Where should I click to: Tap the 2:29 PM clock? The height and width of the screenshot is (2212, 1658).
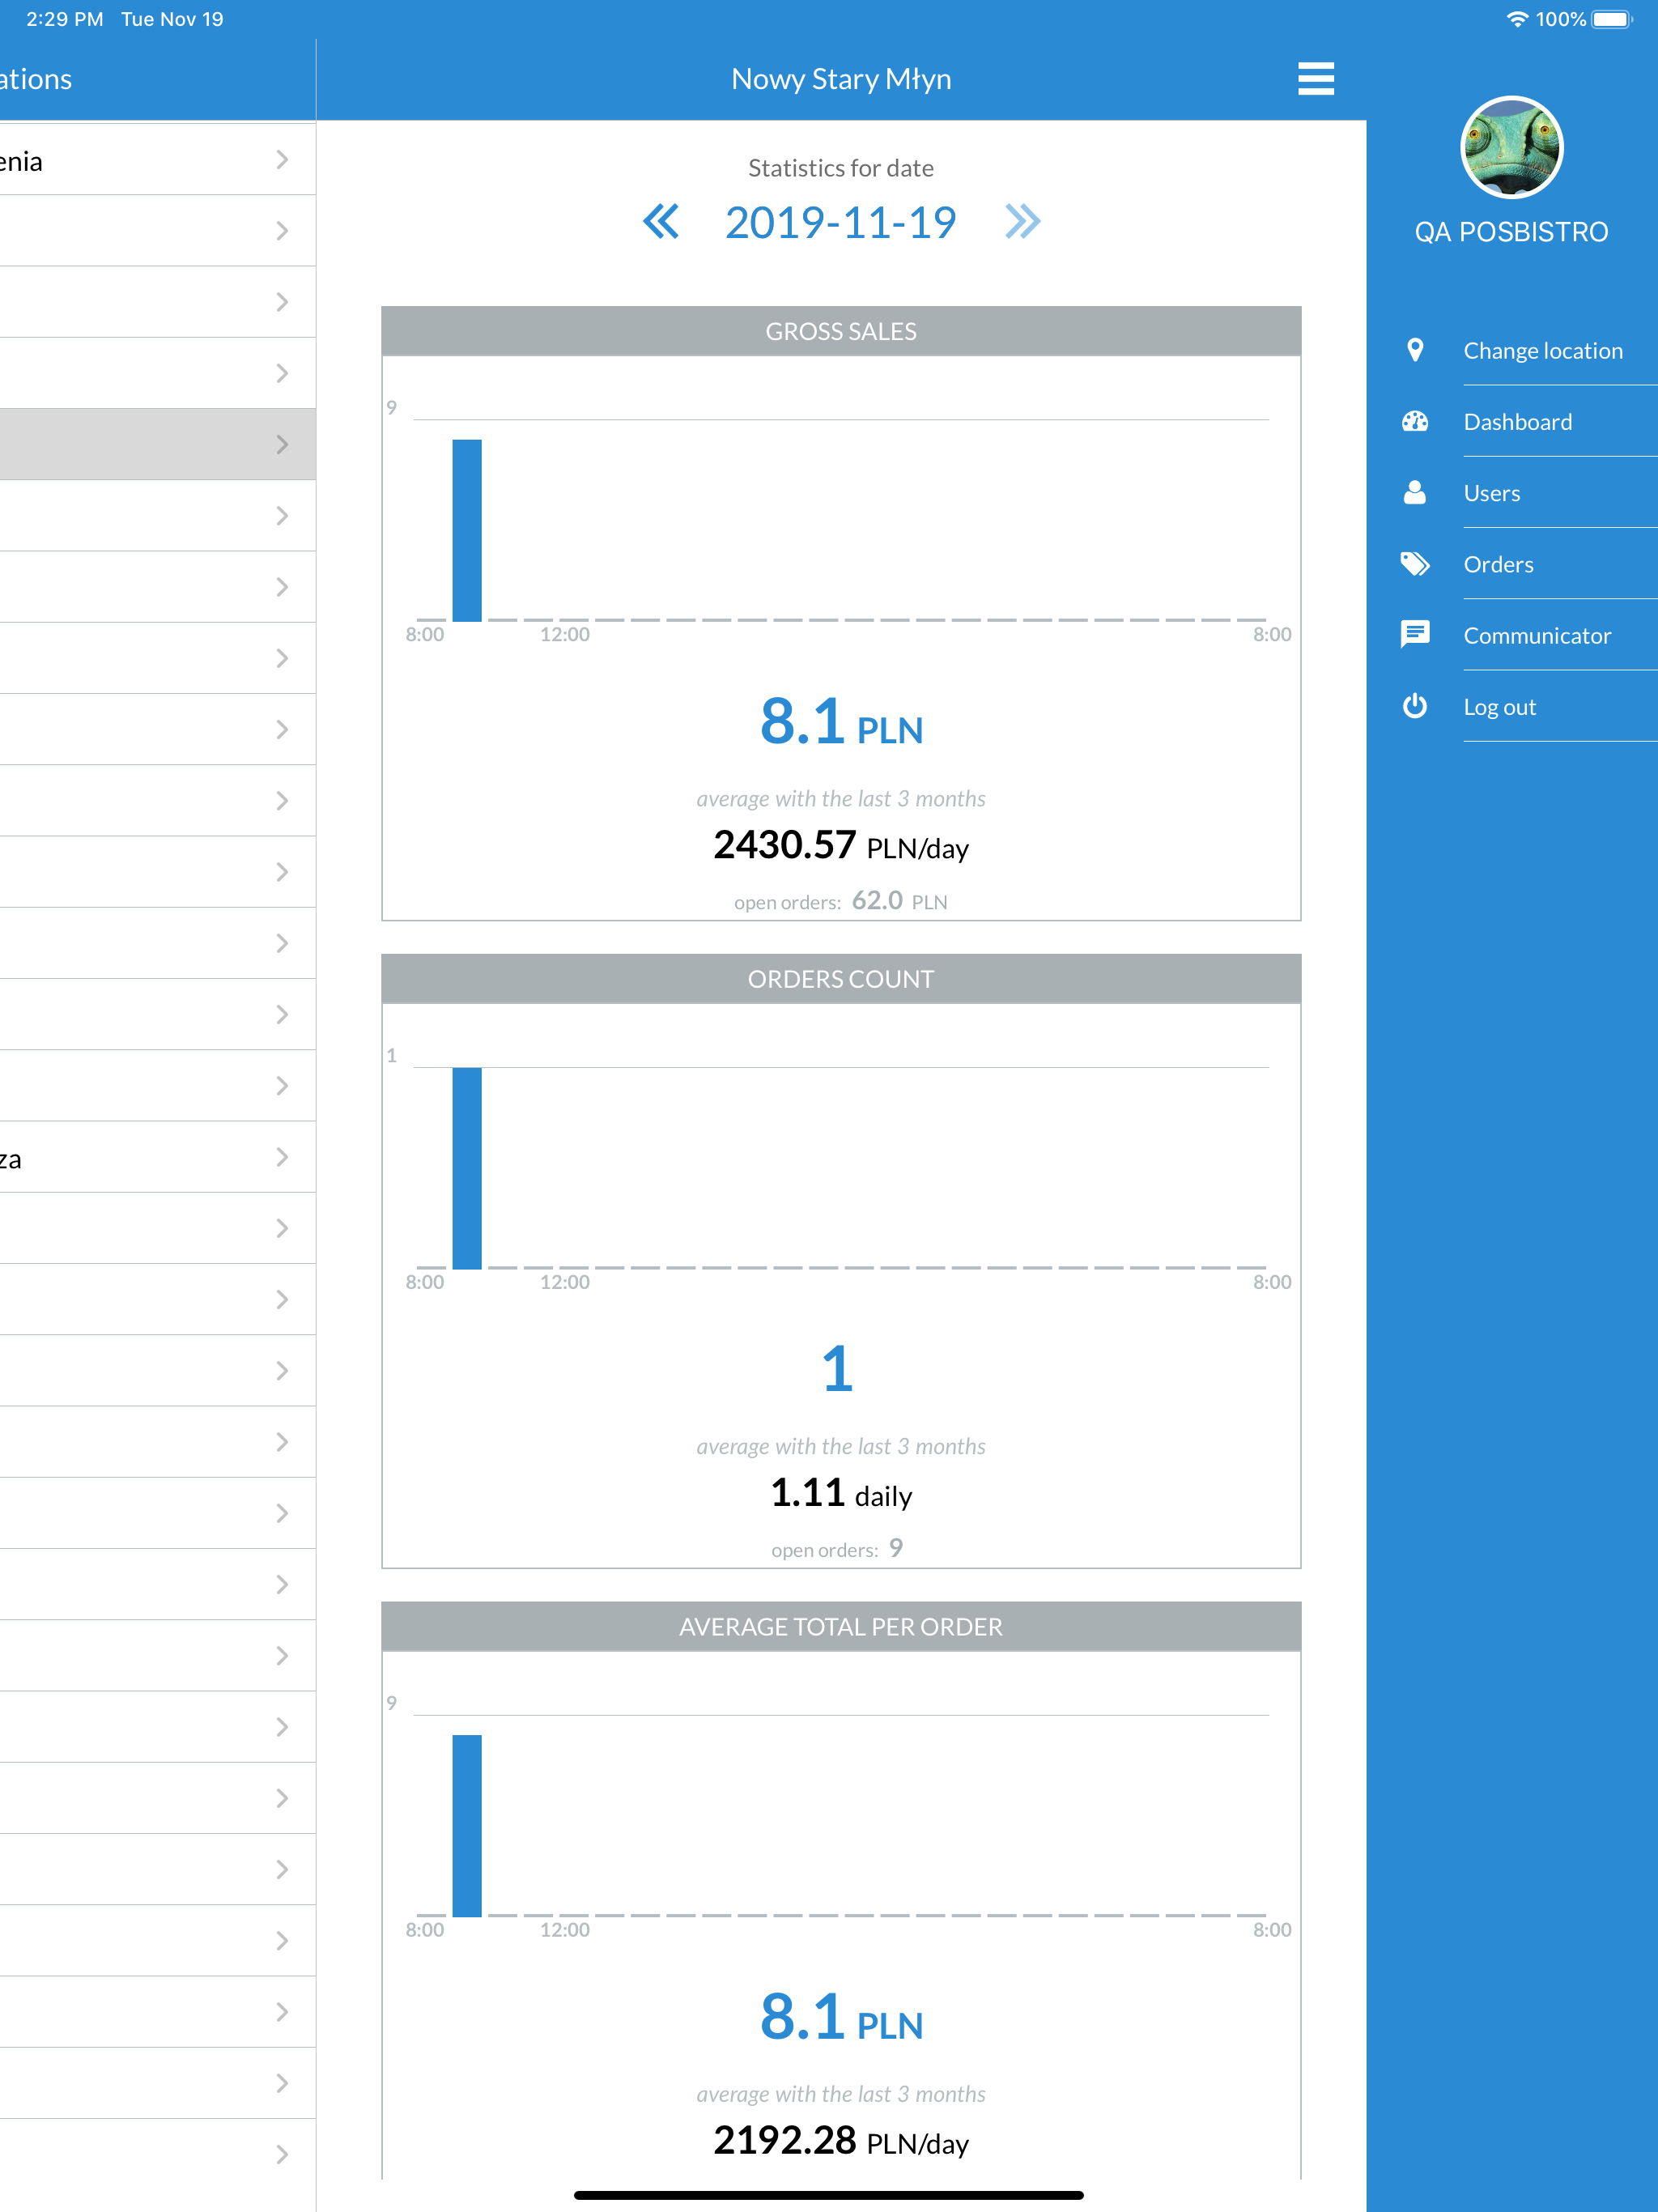pyautogui.click(x=64, y=19)
